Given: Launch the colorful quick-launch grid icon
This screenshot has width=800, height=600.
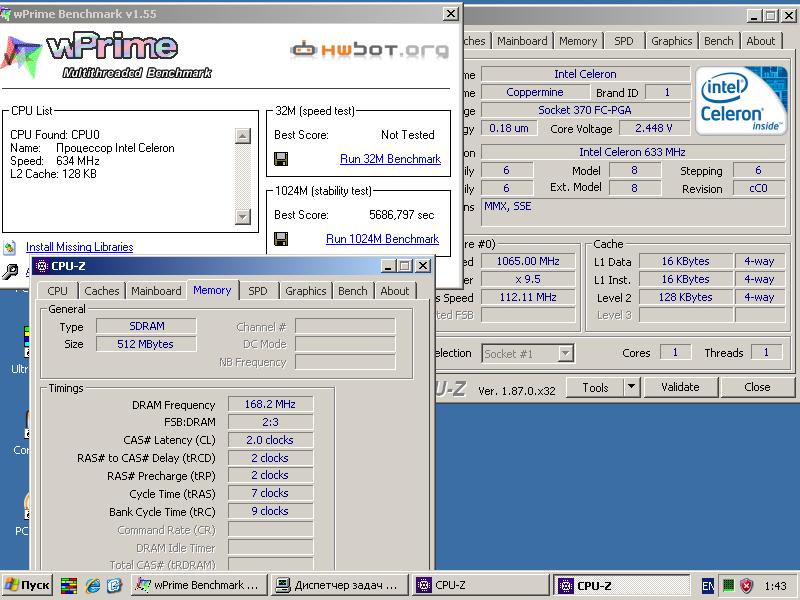Looking at the screenshot, I should click(x=69, y=585).
